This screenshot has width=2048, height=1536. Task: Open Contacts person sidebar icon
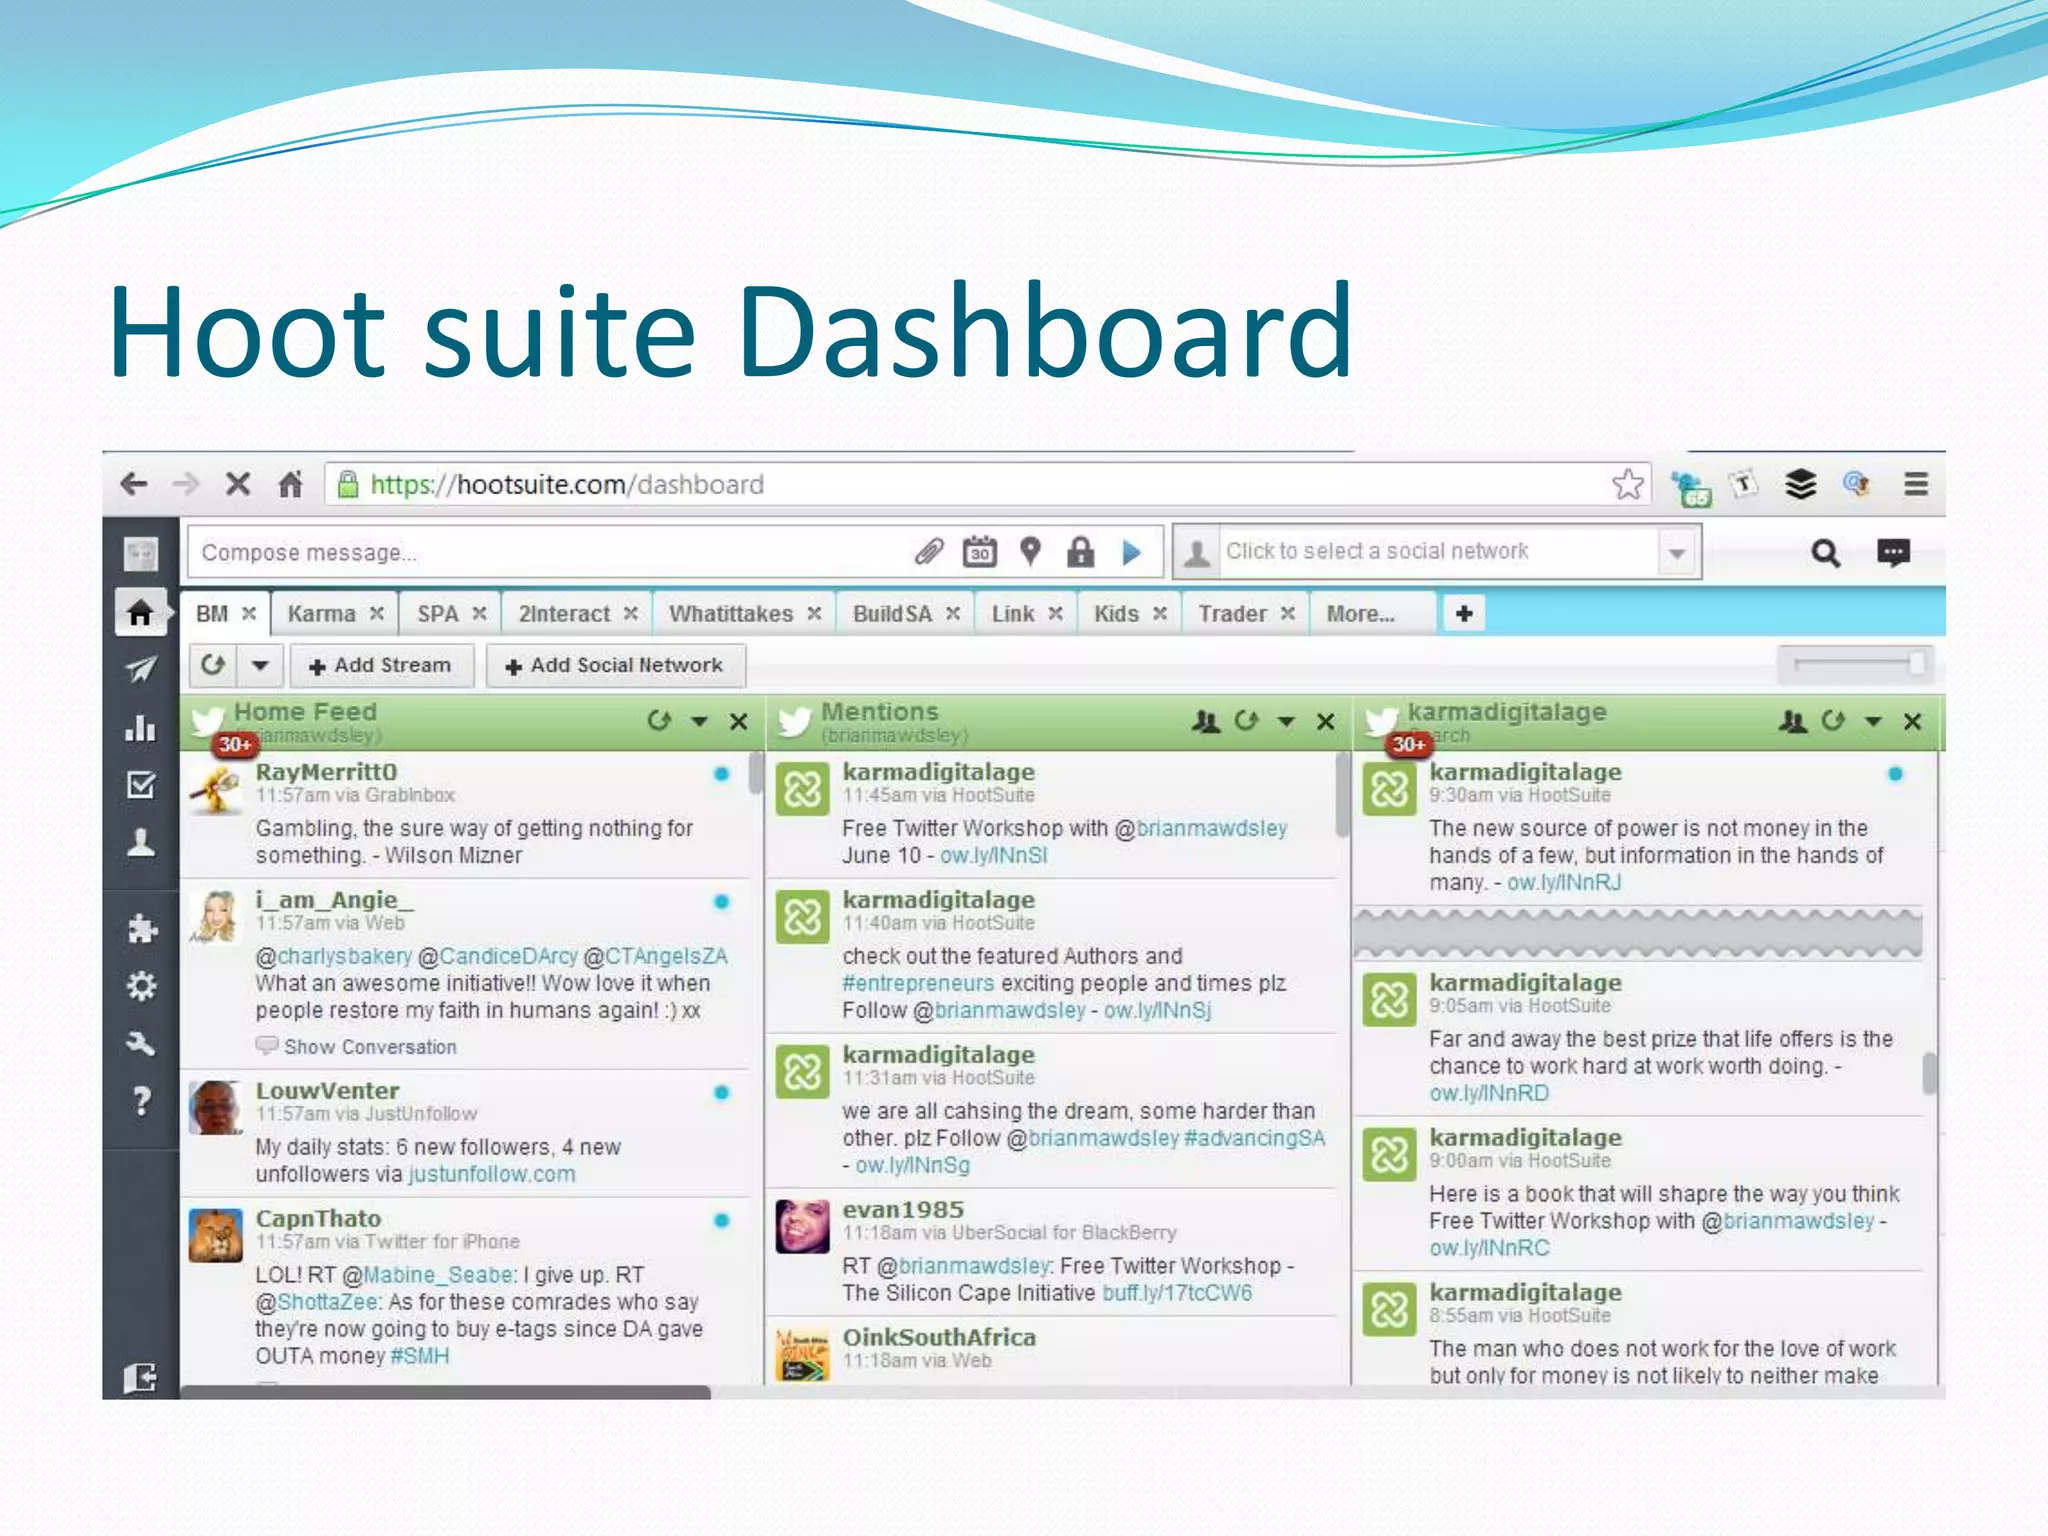(141, 842)
